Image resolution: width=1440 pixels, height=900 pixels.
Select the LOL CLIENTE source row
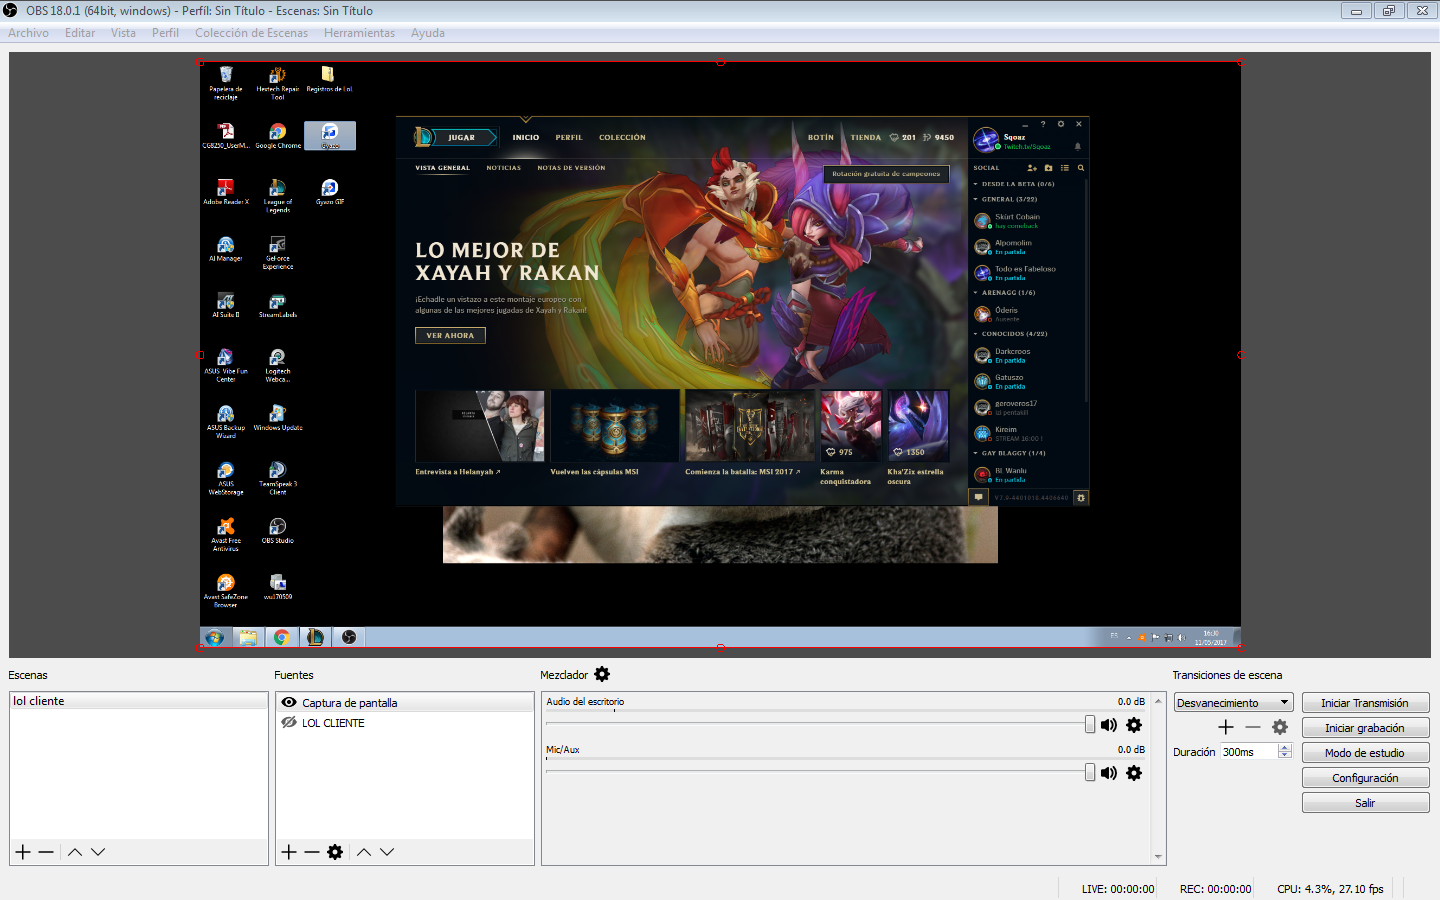pyautogui.click(x=405, y=723)
